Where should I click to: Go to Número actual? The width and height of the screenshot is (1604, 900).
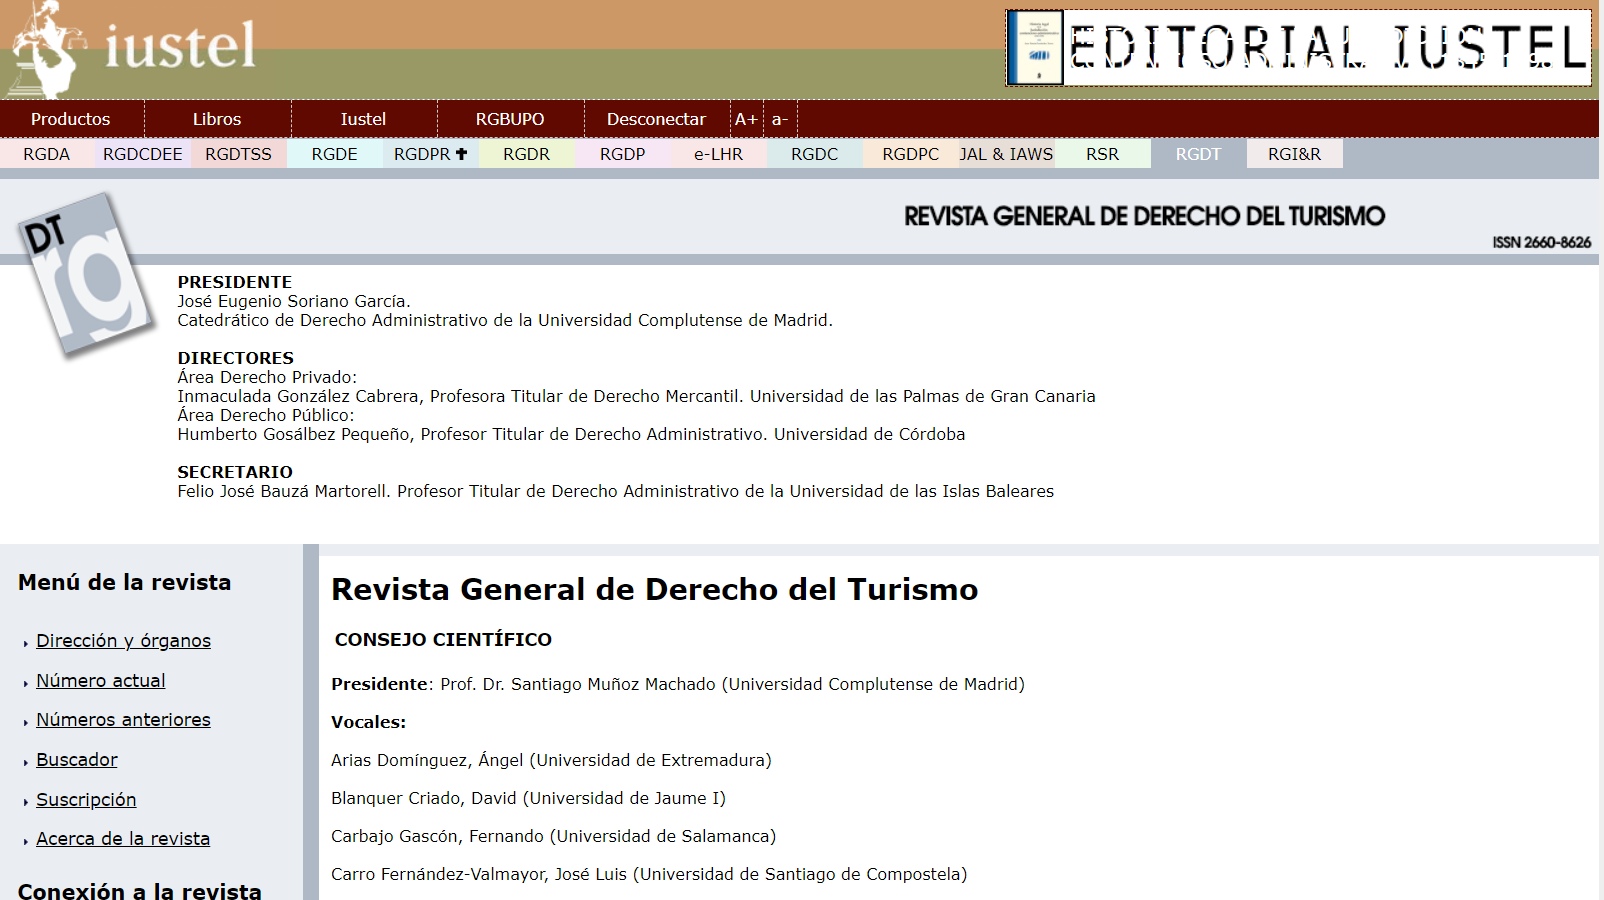(101, 681)
